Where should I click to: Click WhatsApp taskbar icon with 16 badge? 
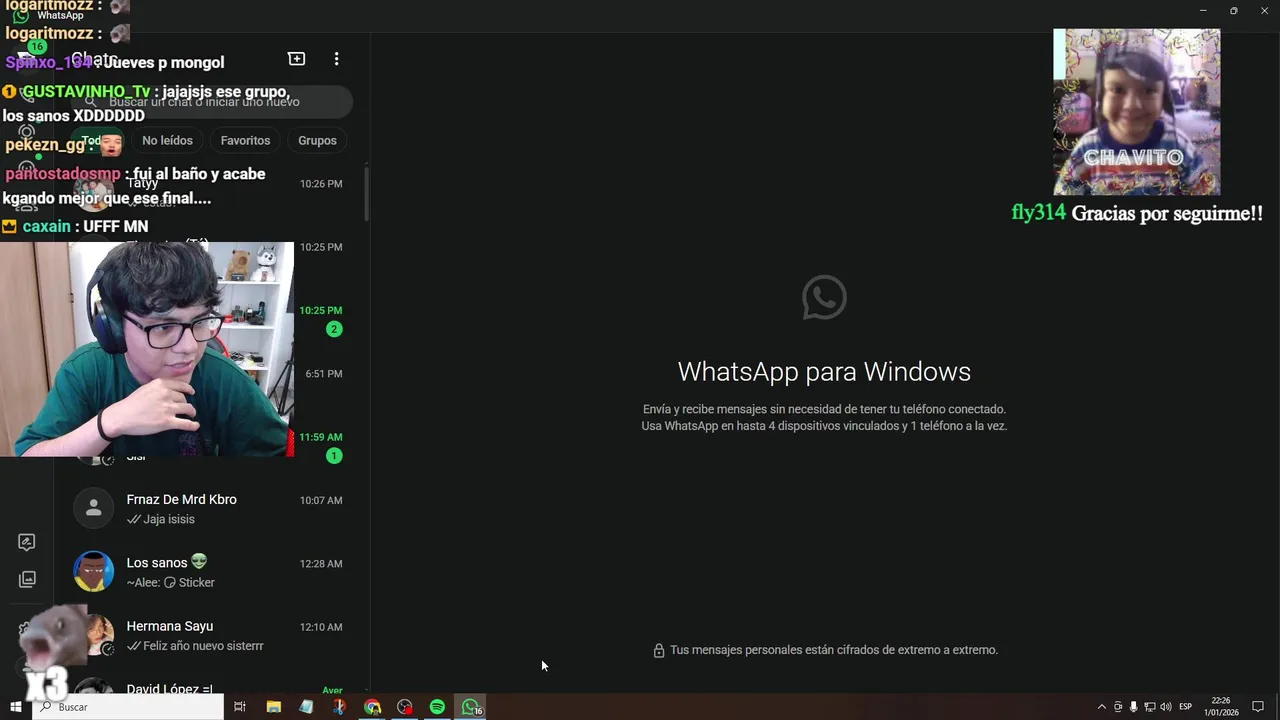[x=471, y=707]
